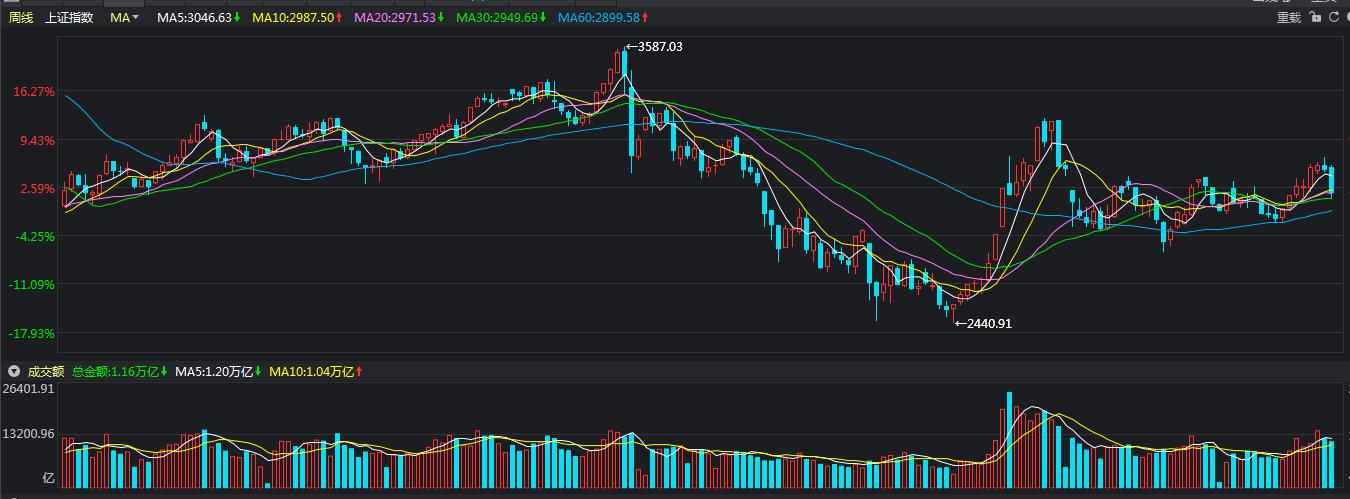Click the unlock padlock icon
Image resolution: width=1350 pixels, height=499 pixels.
(x=1315, y=18)
